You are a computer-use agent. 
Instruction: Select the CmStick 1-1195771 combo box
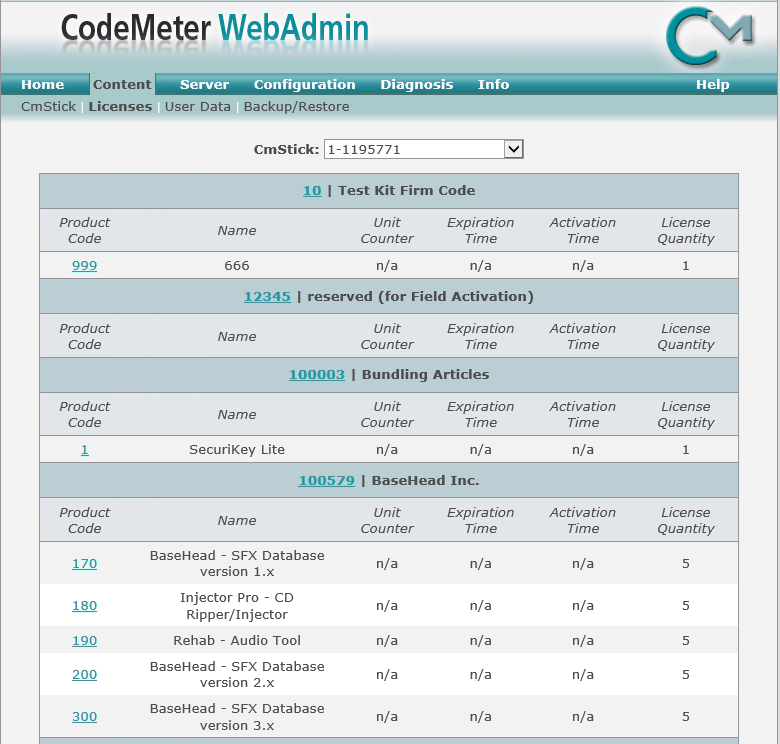pos(423,149)
